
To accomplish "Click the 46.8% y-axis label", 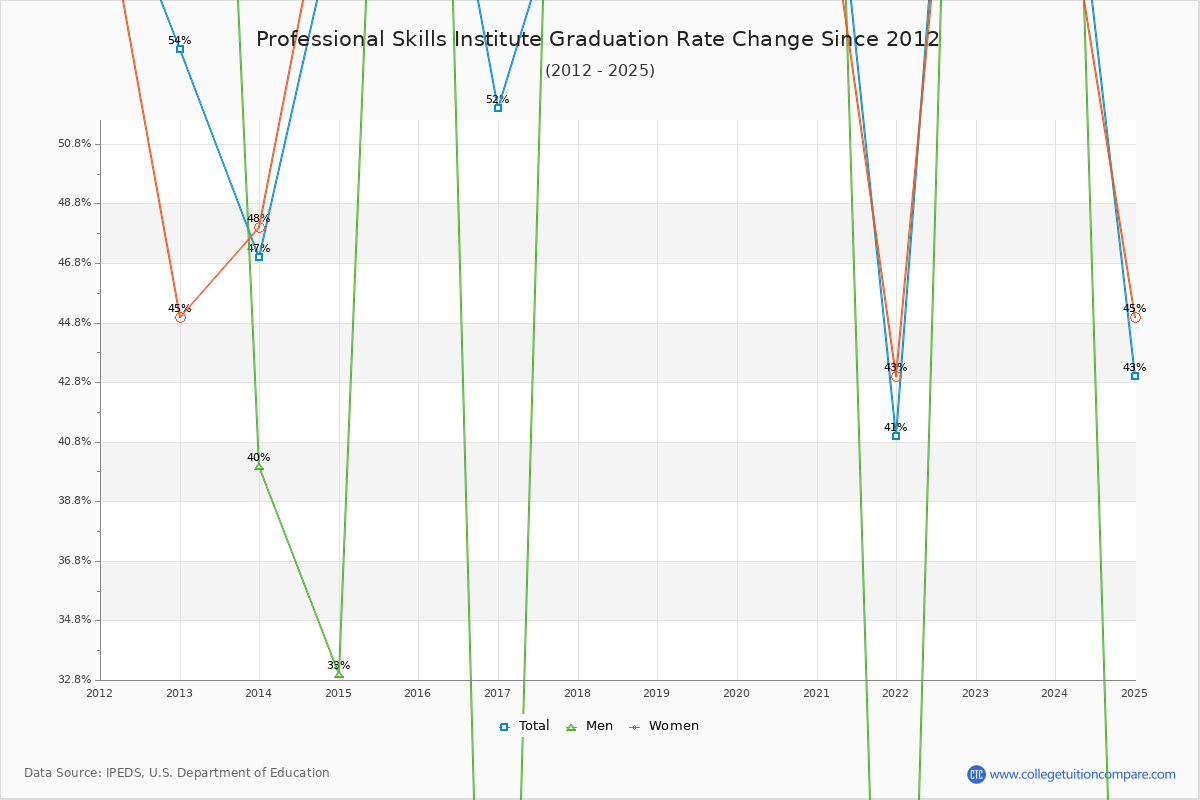I will click(75, 263).
